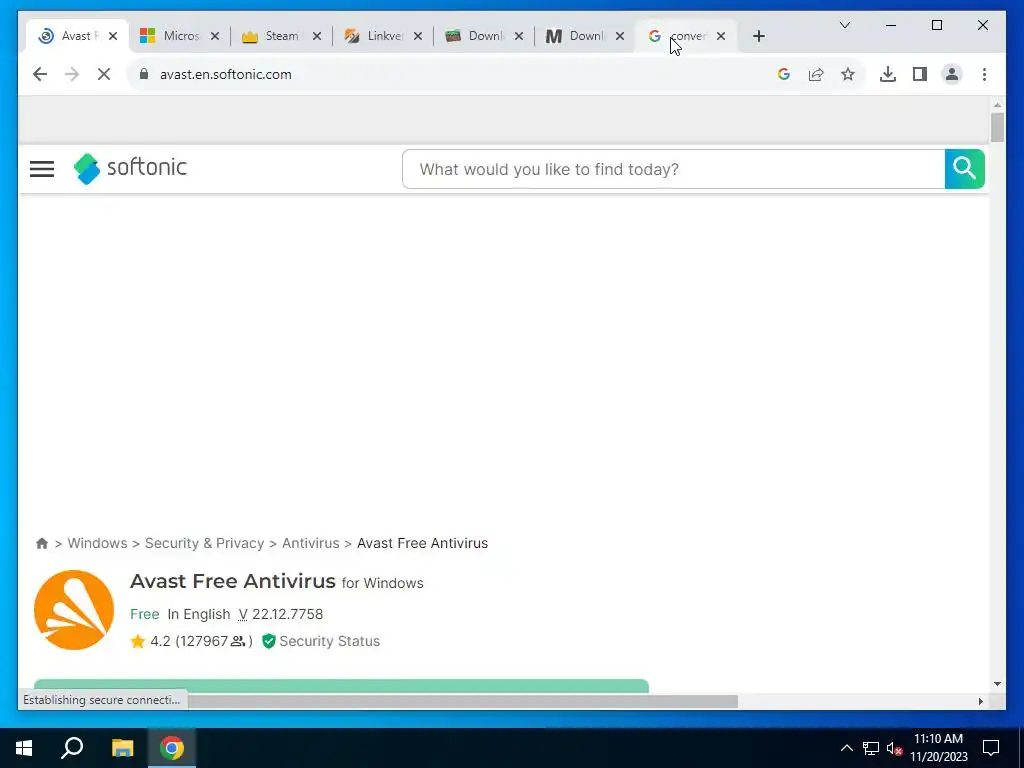Open the Antivirus breadcrumb link
1024x768 pixels.
click(310, 543)
